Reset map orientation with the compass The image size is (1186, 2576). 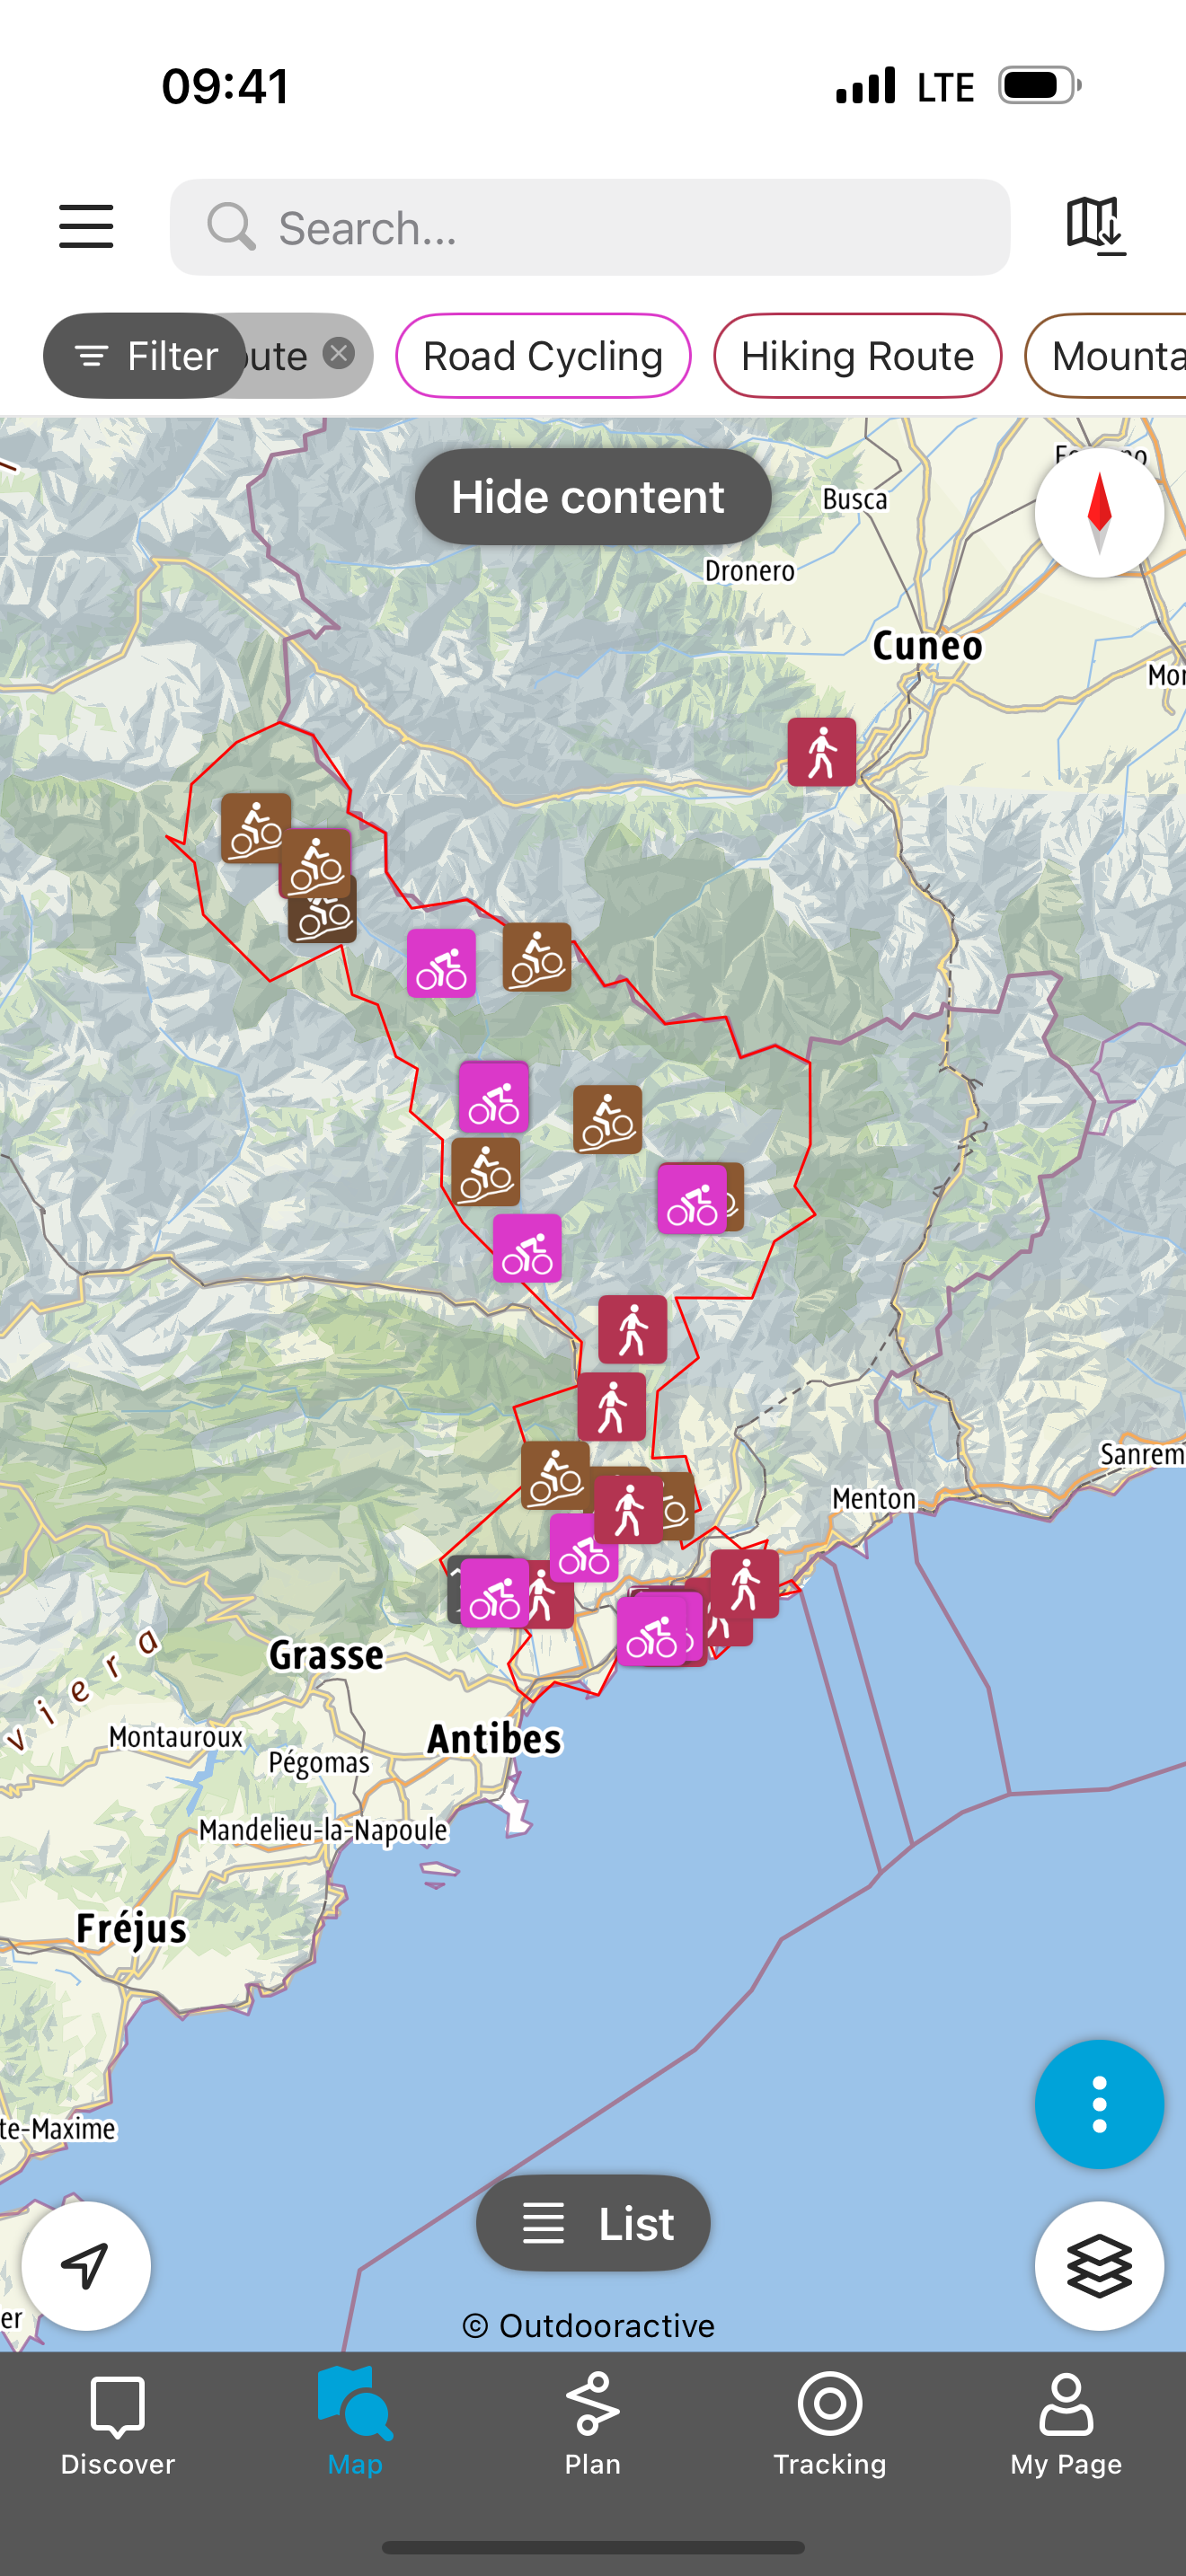point(1099,513)
